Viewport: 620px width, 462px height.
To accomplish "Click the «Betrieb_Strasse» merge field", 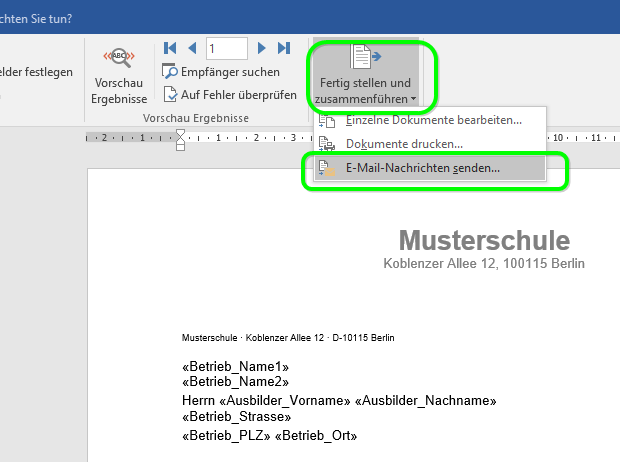I will click(236, 417).
